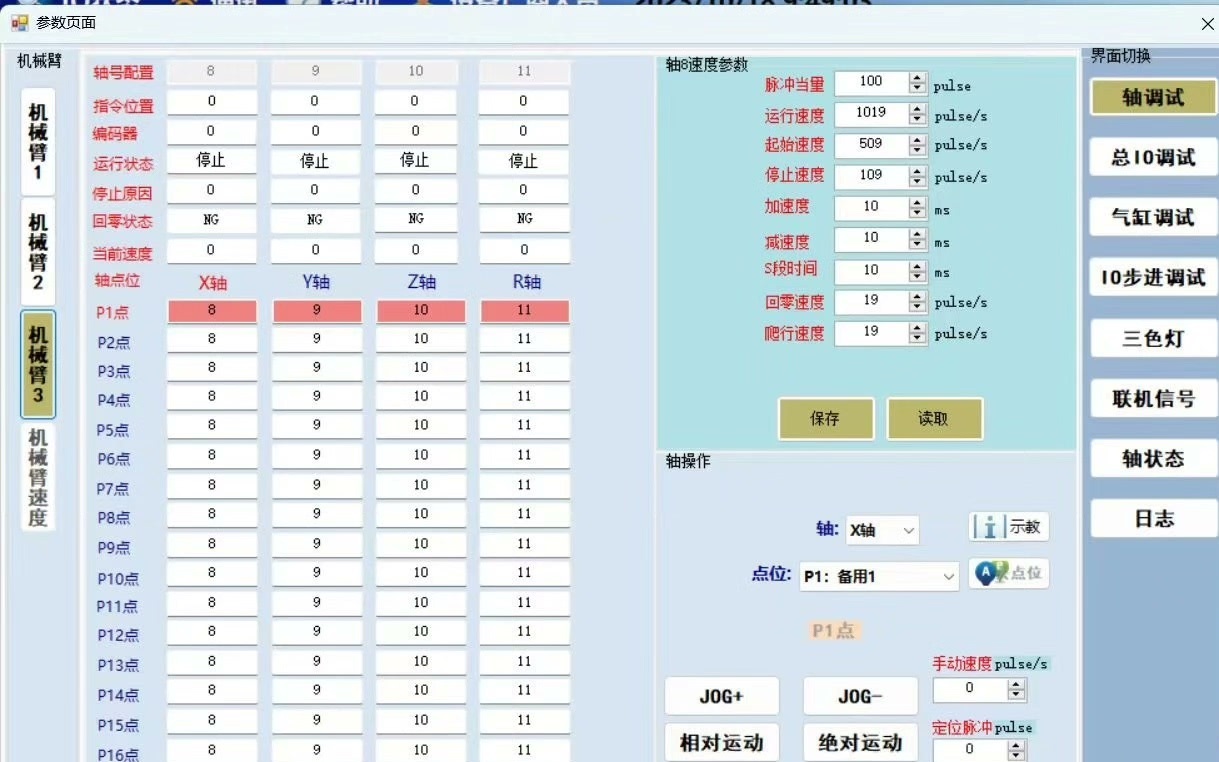
Task: Adjust 定位脉冲 spinner arrows
Action: [1017, 749]
